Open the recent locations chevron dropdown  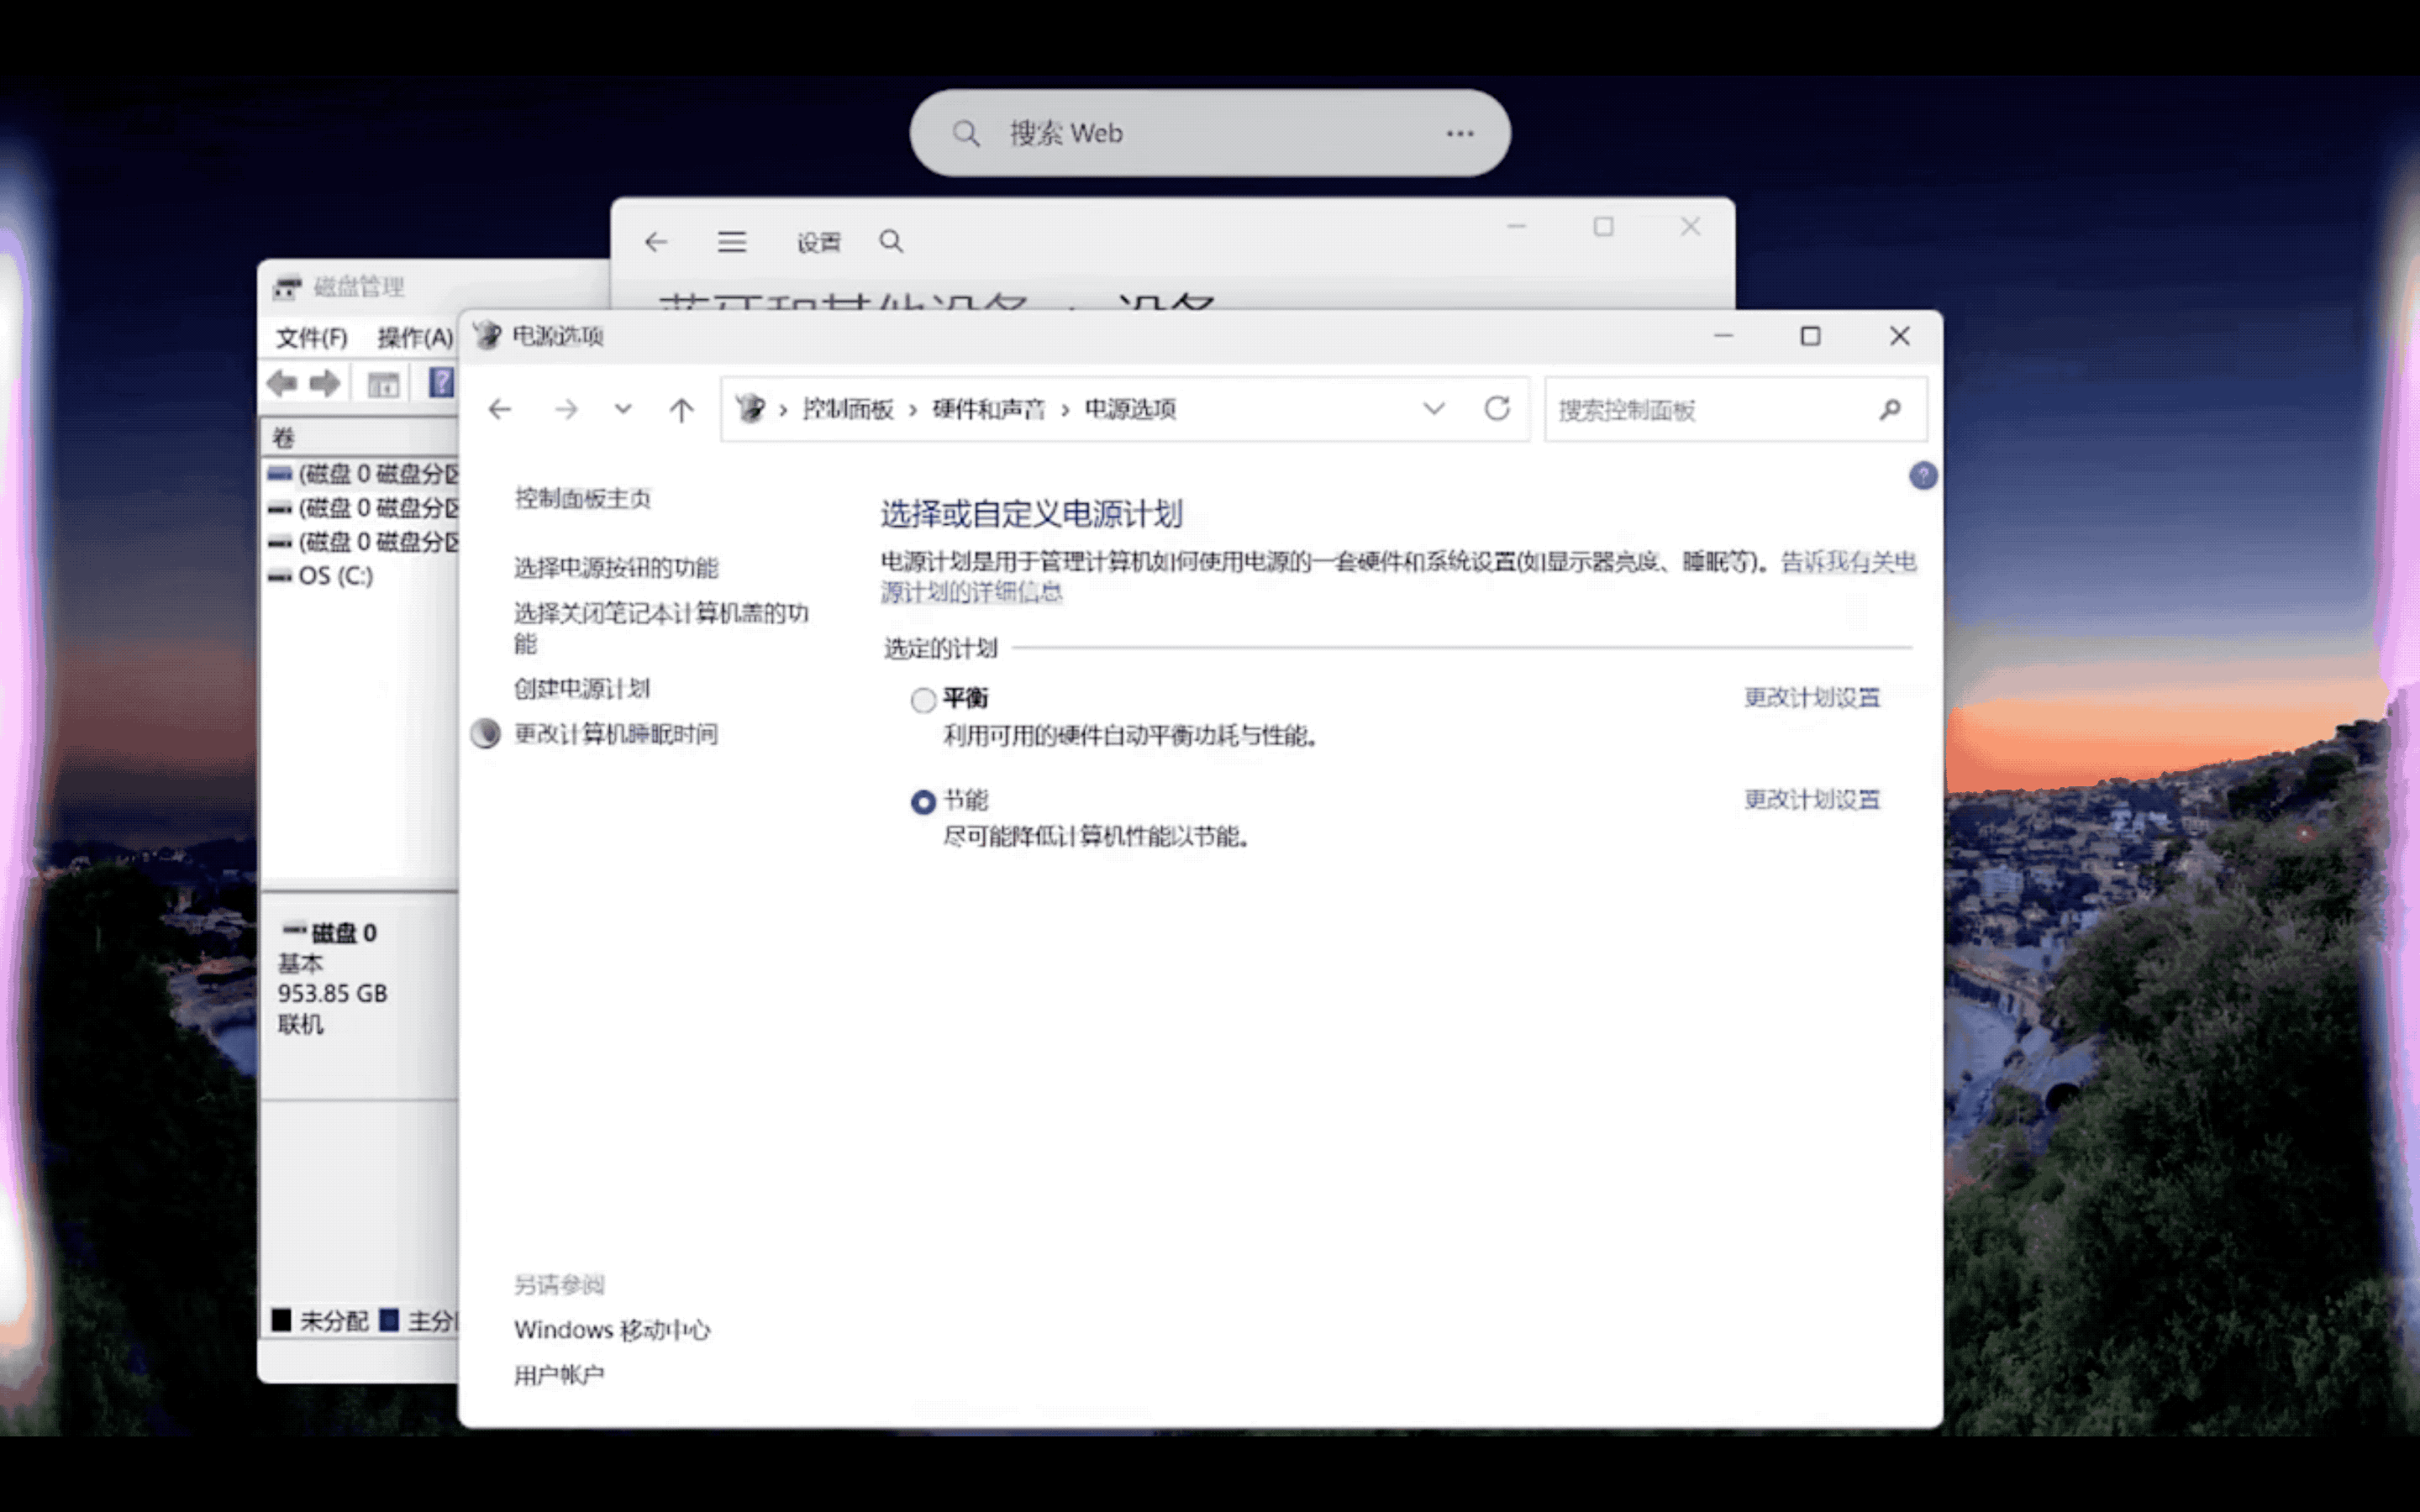pyautogui.click(x=623, y=409)
